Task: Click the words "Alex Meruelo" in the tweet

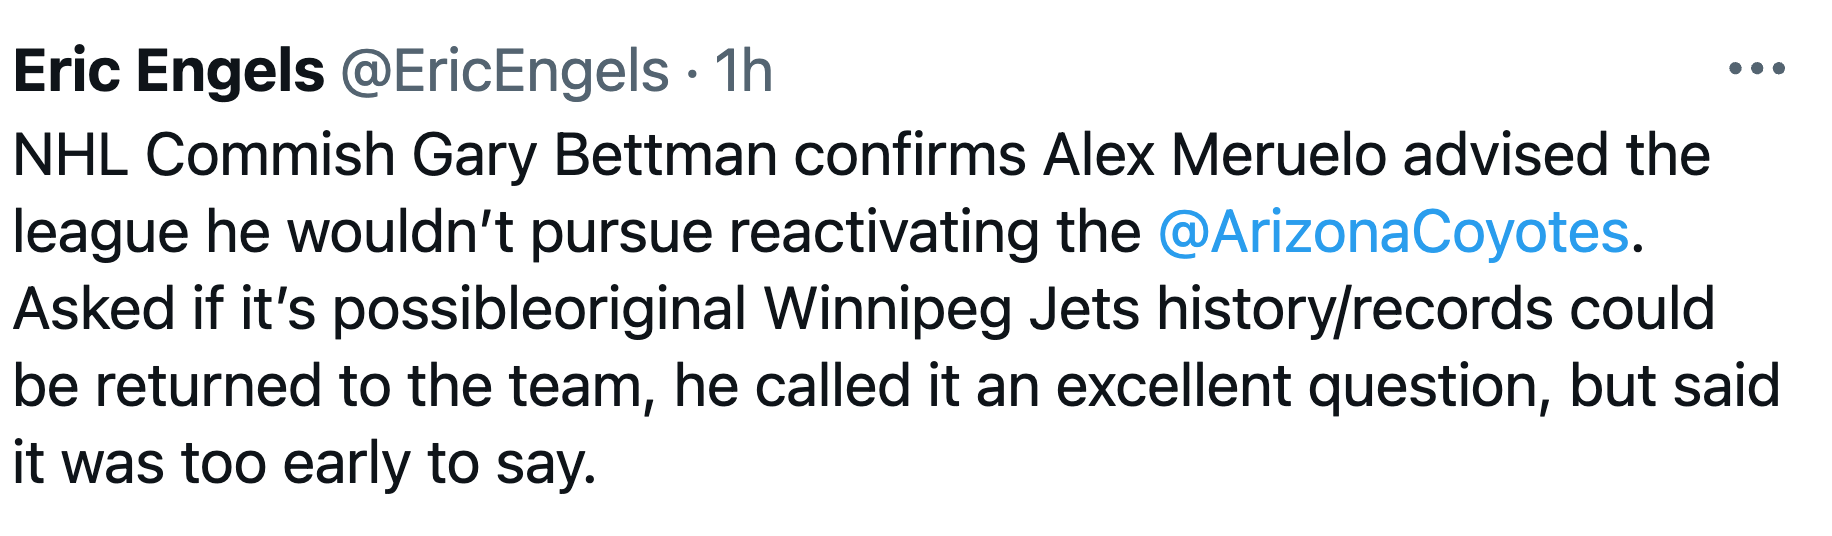Action: coord(1215,155)
